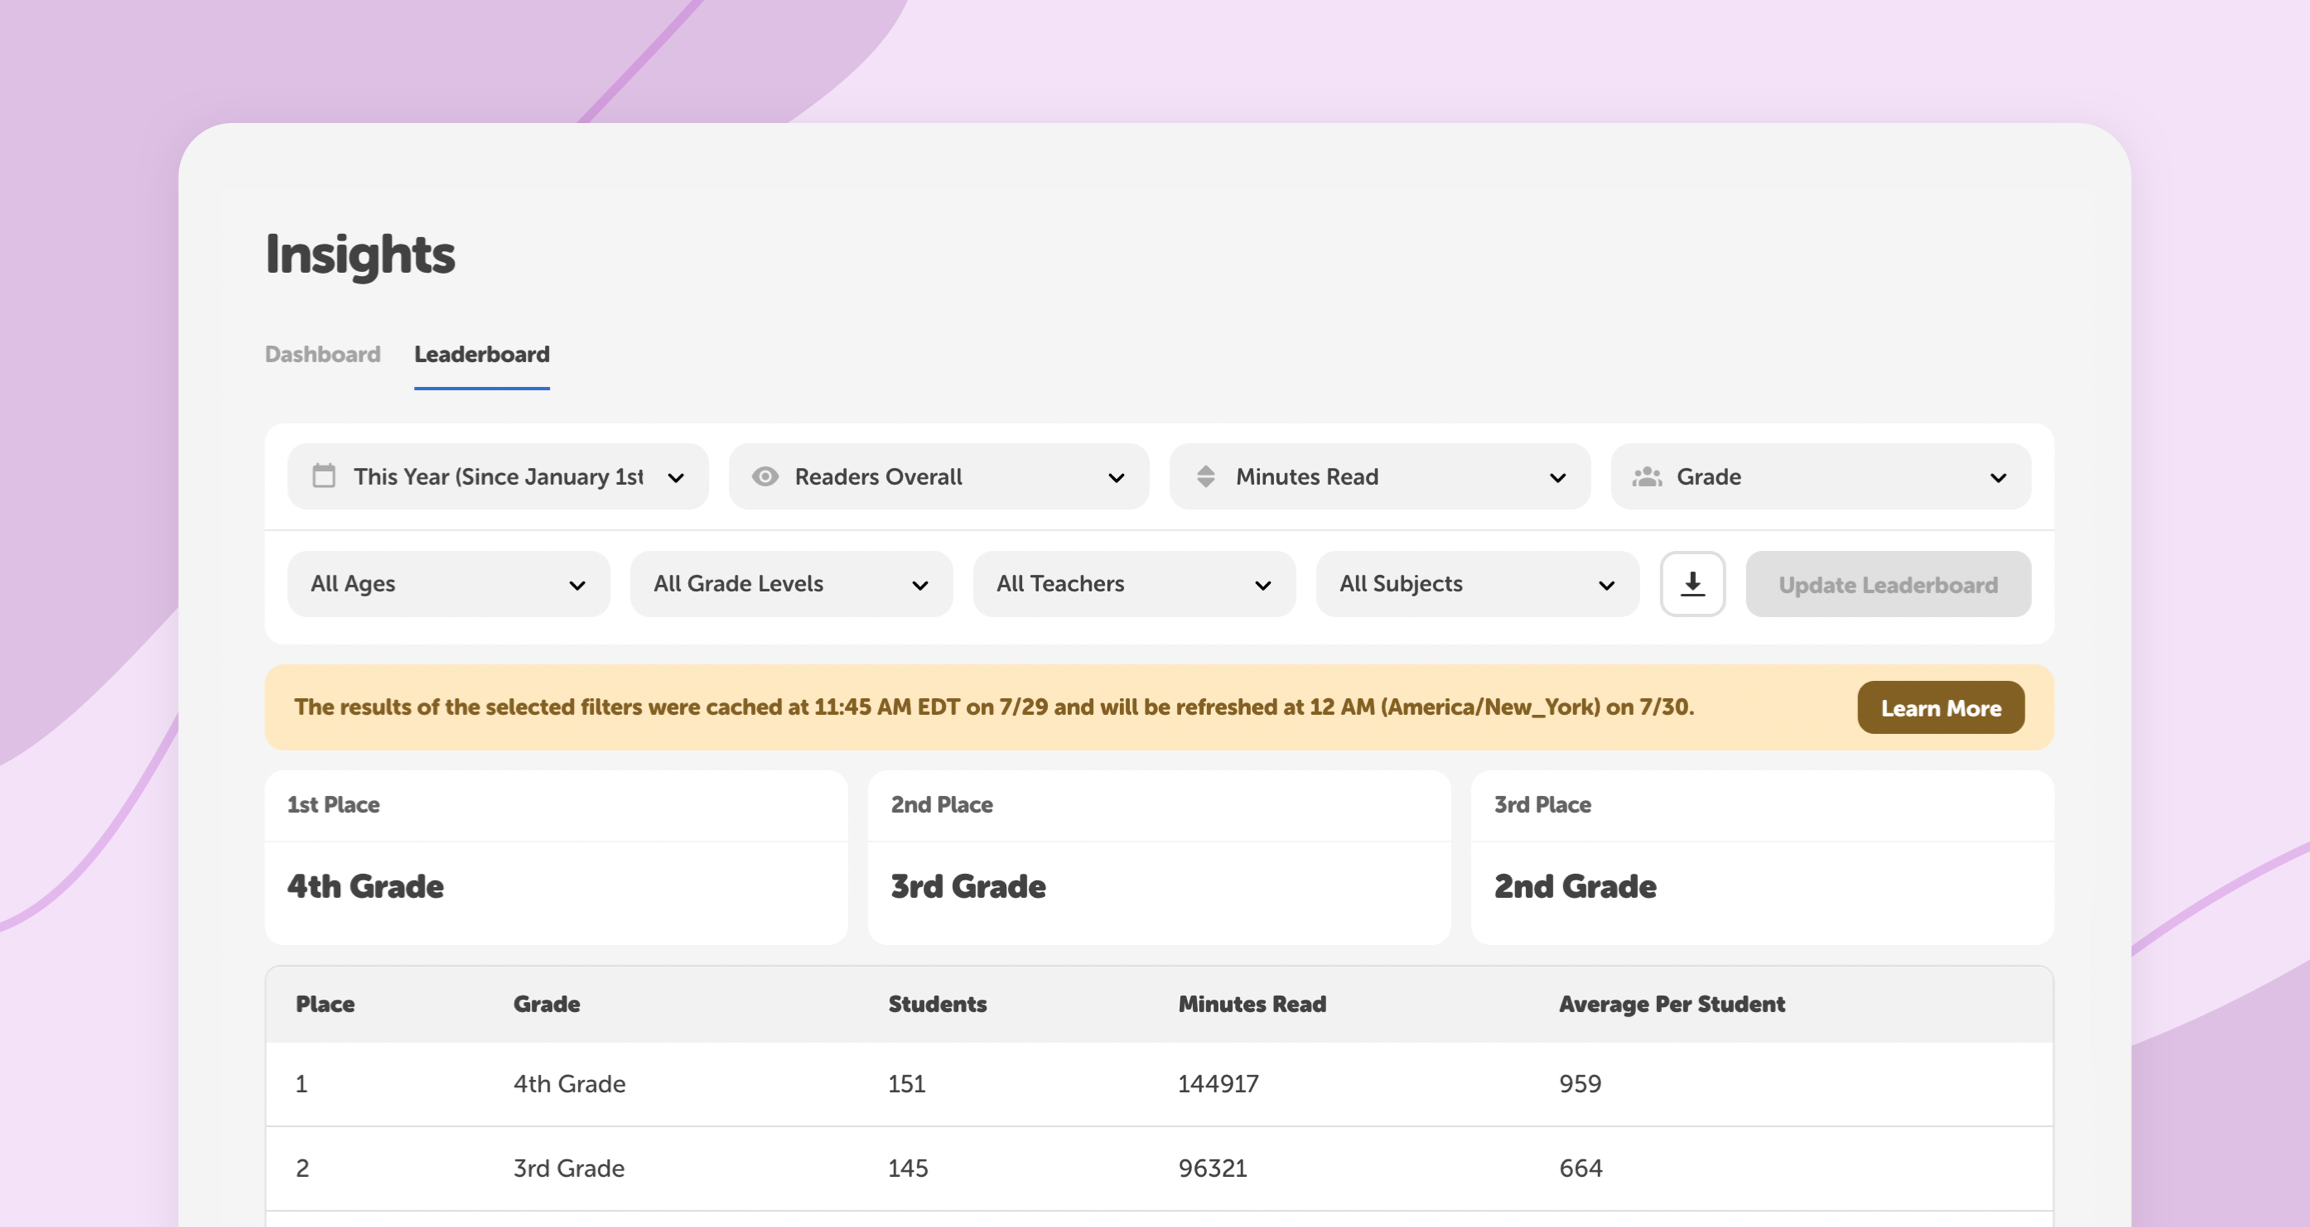Click the group/grade icon filter
Image resolution: width=2310 pixels, height=1227 pixels.
click(1650, 477)
